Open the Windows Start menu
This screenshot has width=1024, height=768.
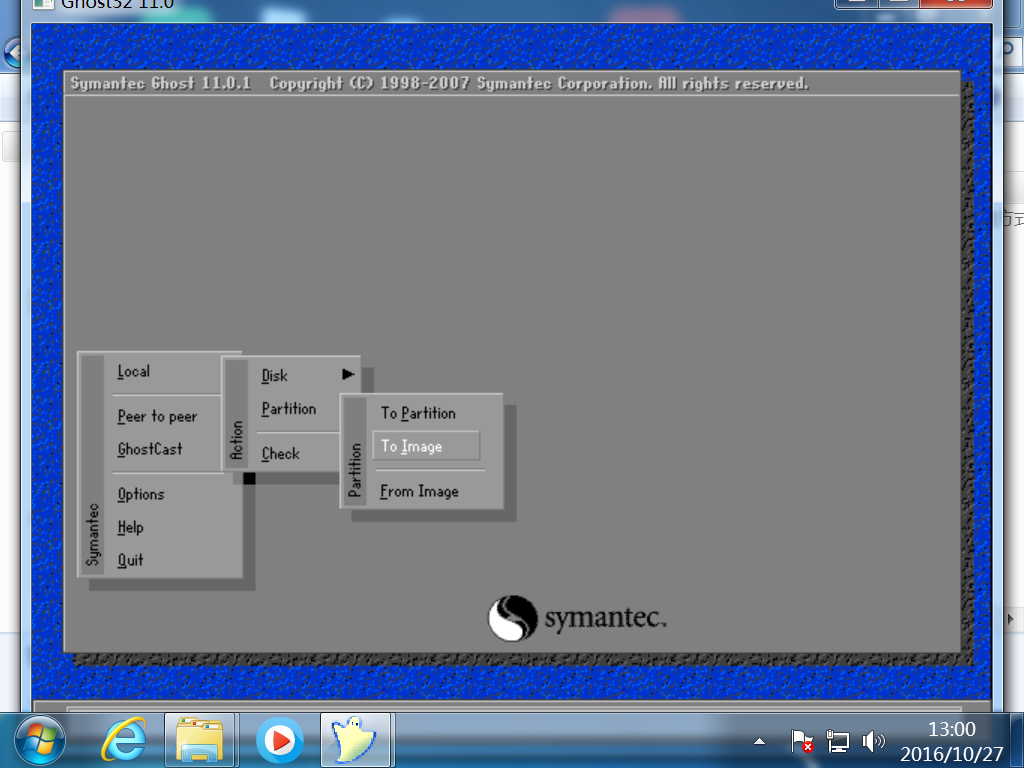pyautogui.click(x=40, y=741)
